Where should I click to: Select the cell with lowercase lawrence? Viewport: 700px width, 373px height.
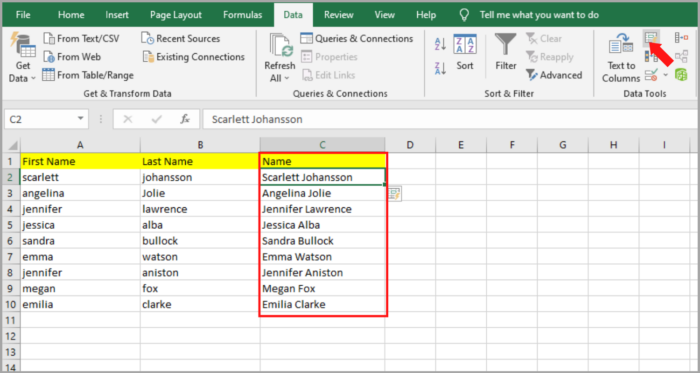[200, 209]
